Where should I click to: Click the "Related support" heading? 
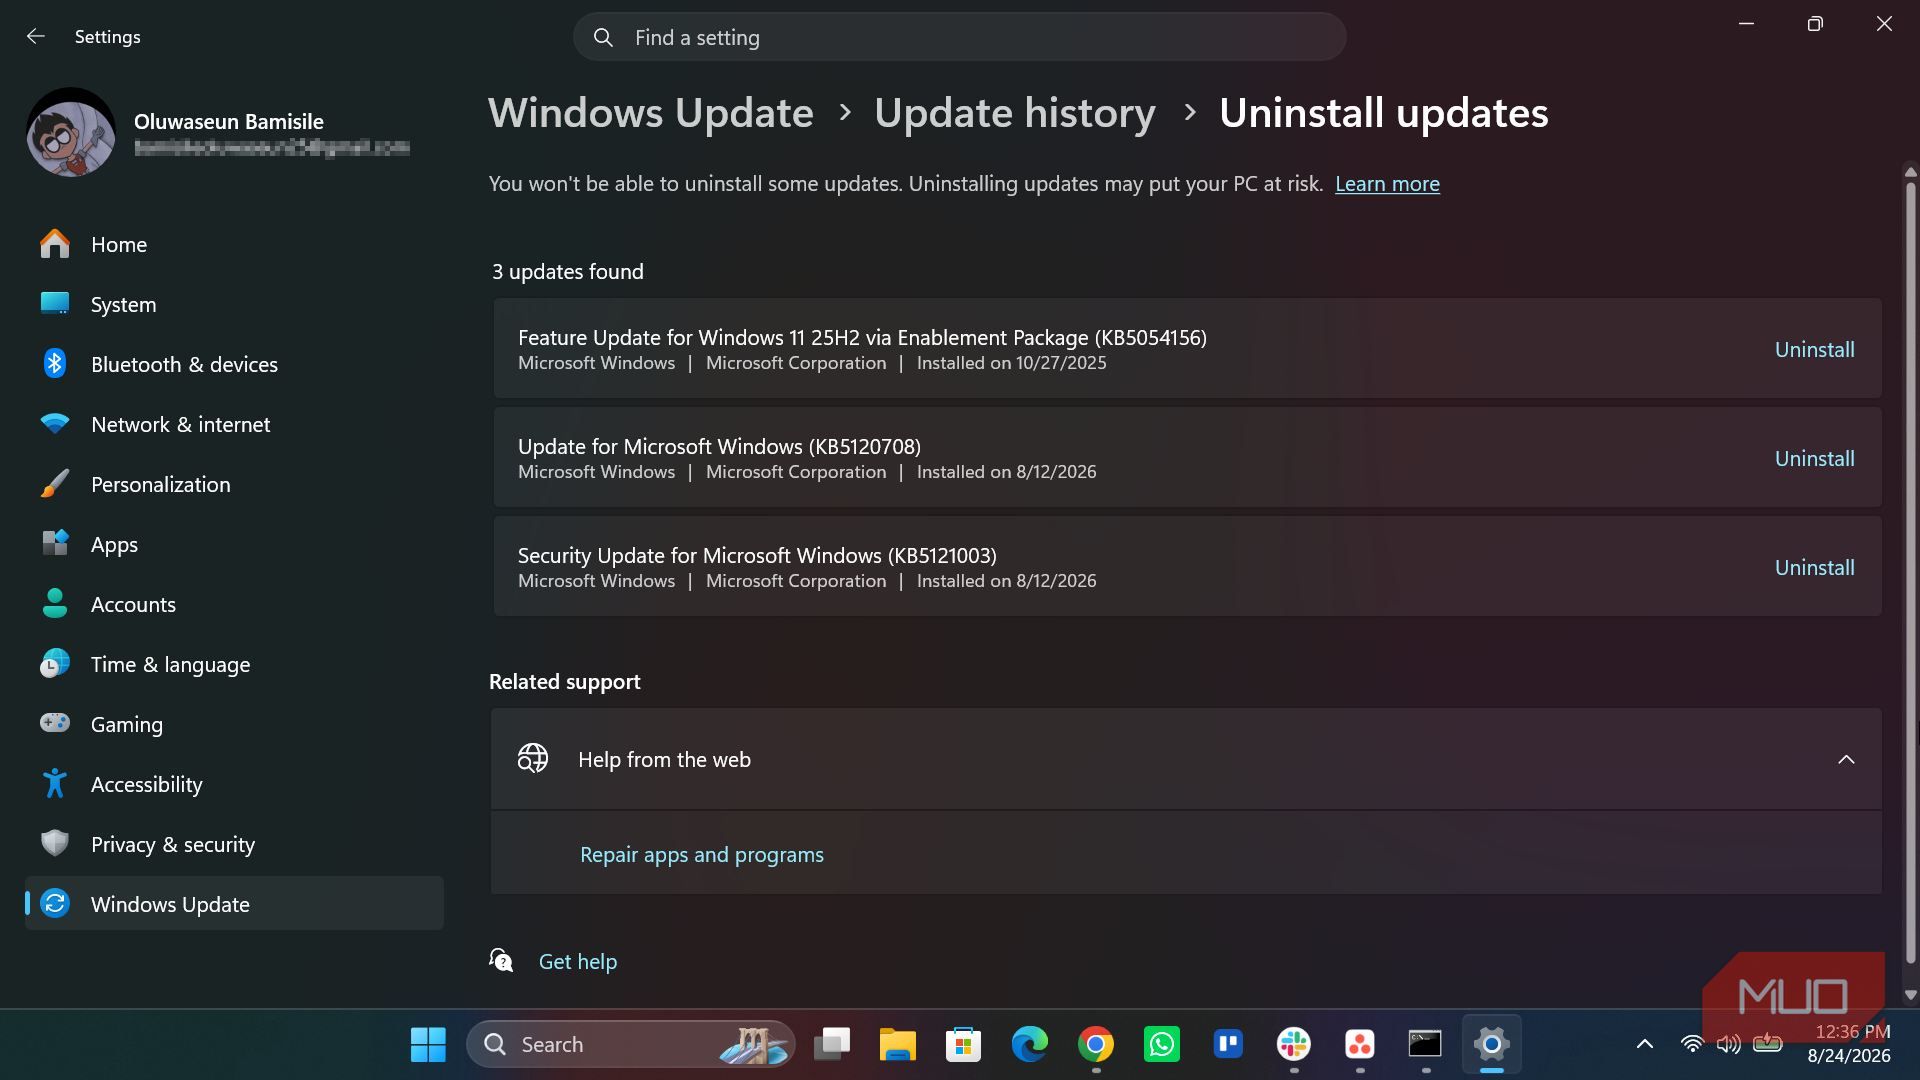click(565, 681)
